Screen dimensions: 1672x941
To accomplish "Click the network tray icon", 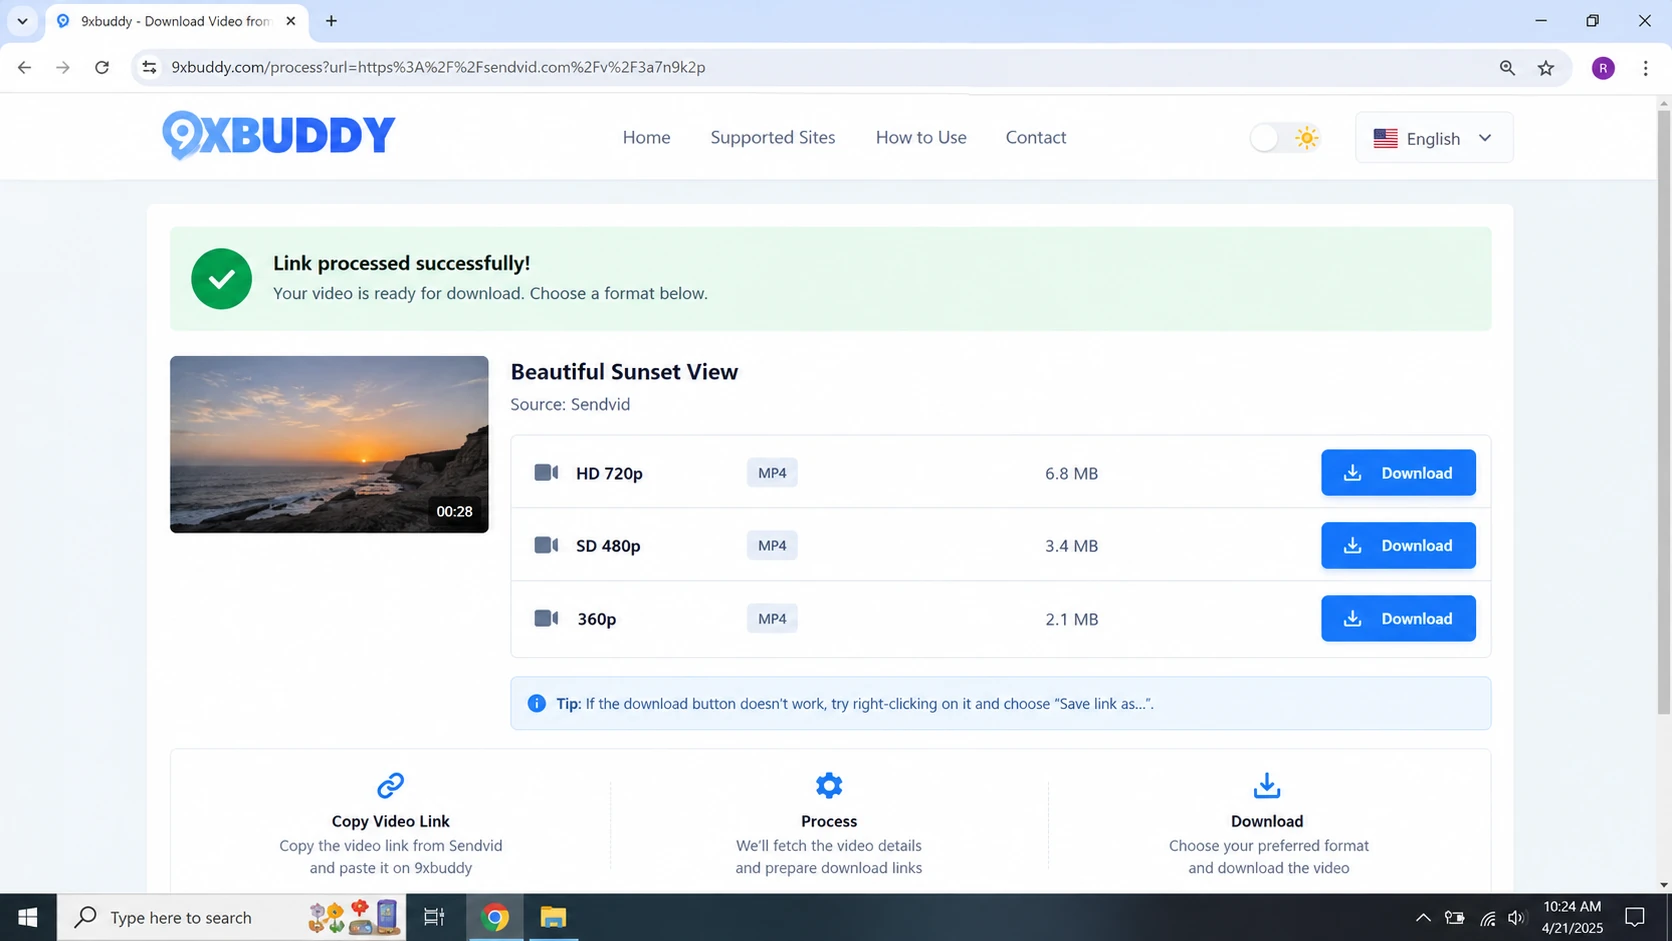I will point(1487,917).
